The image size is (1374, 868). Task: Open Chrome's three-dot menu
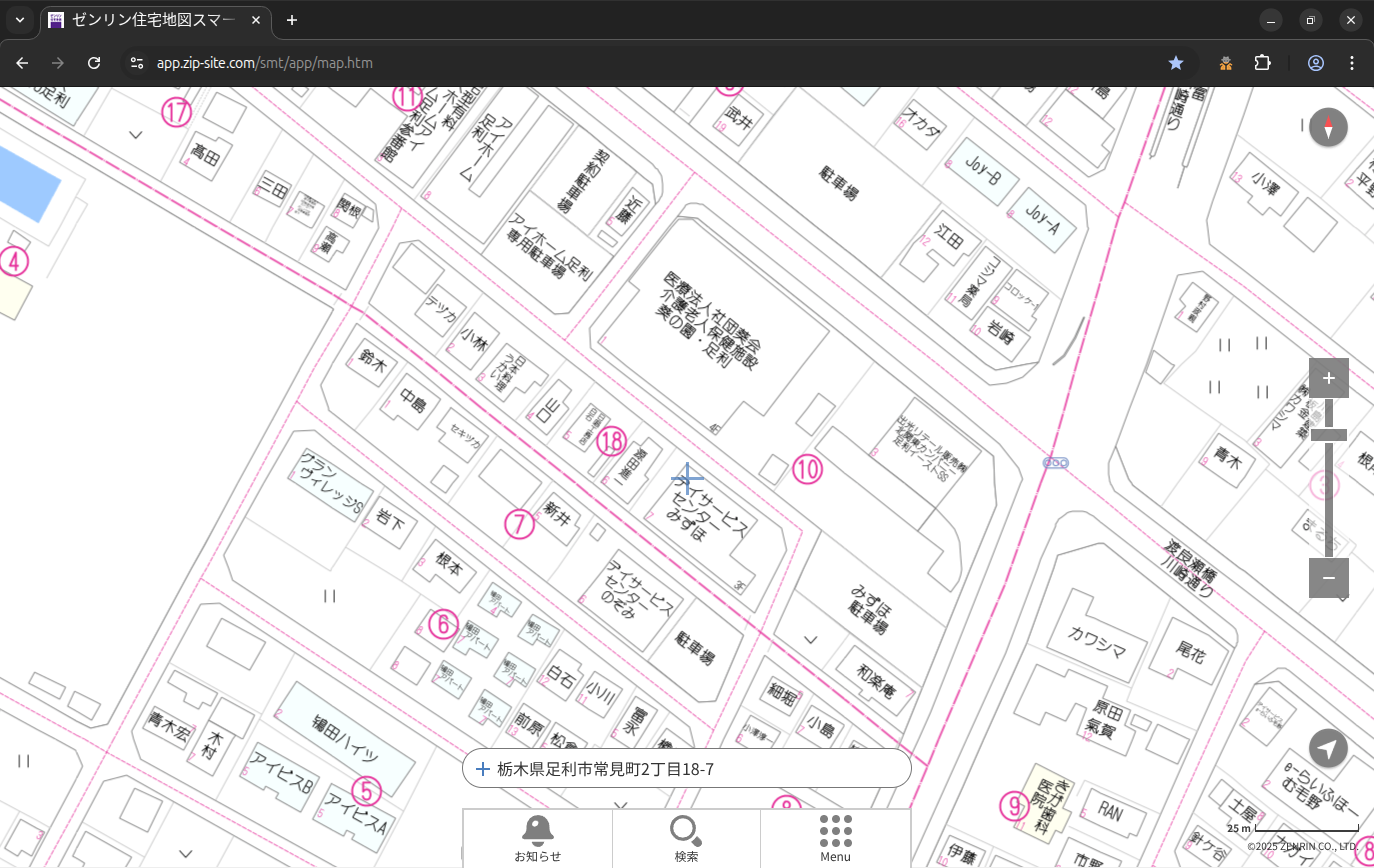[1352, 63]
